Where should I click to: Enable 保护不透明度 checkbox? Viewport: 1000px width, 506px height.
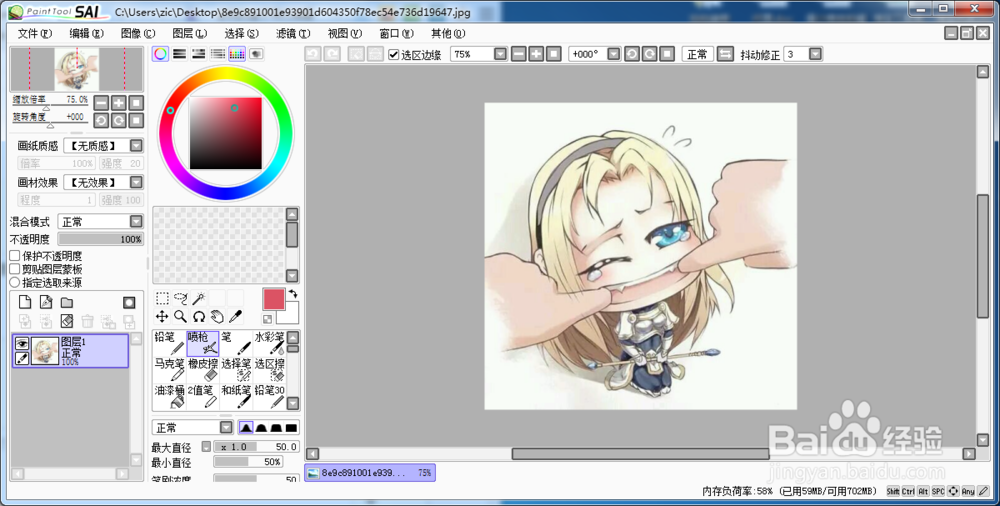[15, 256]
